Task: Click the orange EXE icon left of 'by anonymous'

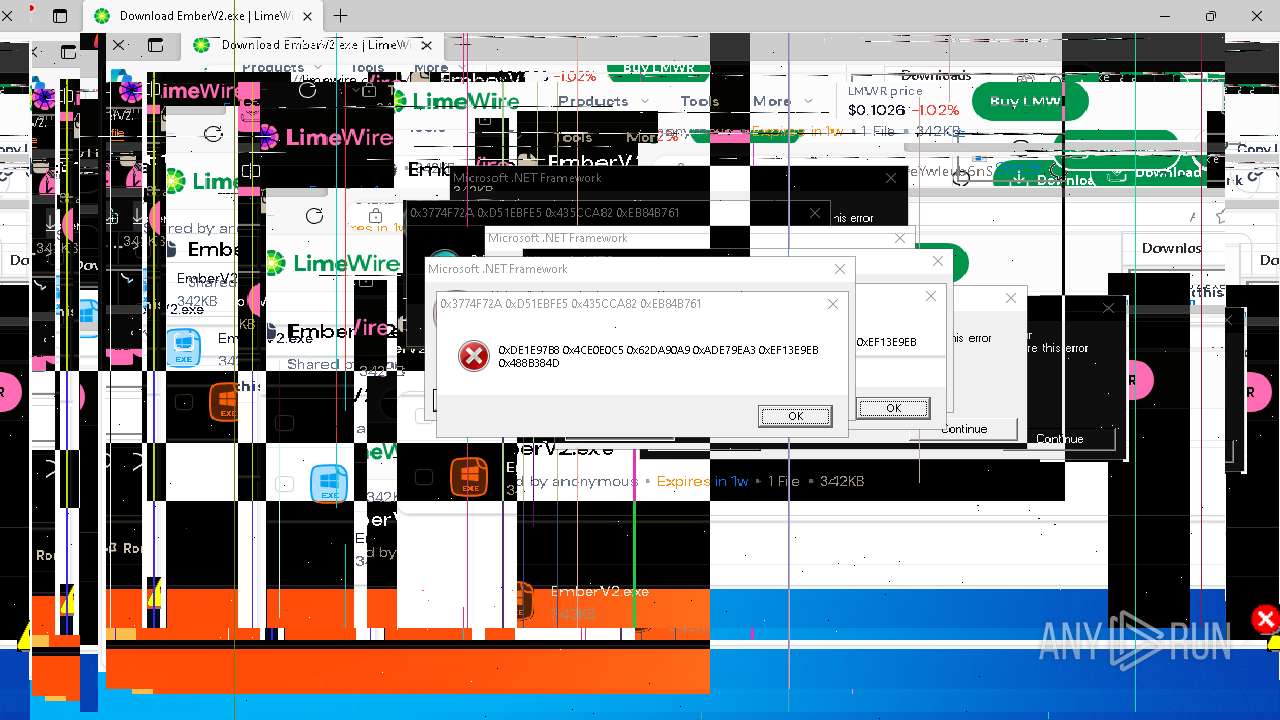Action: tap(469, 477)
